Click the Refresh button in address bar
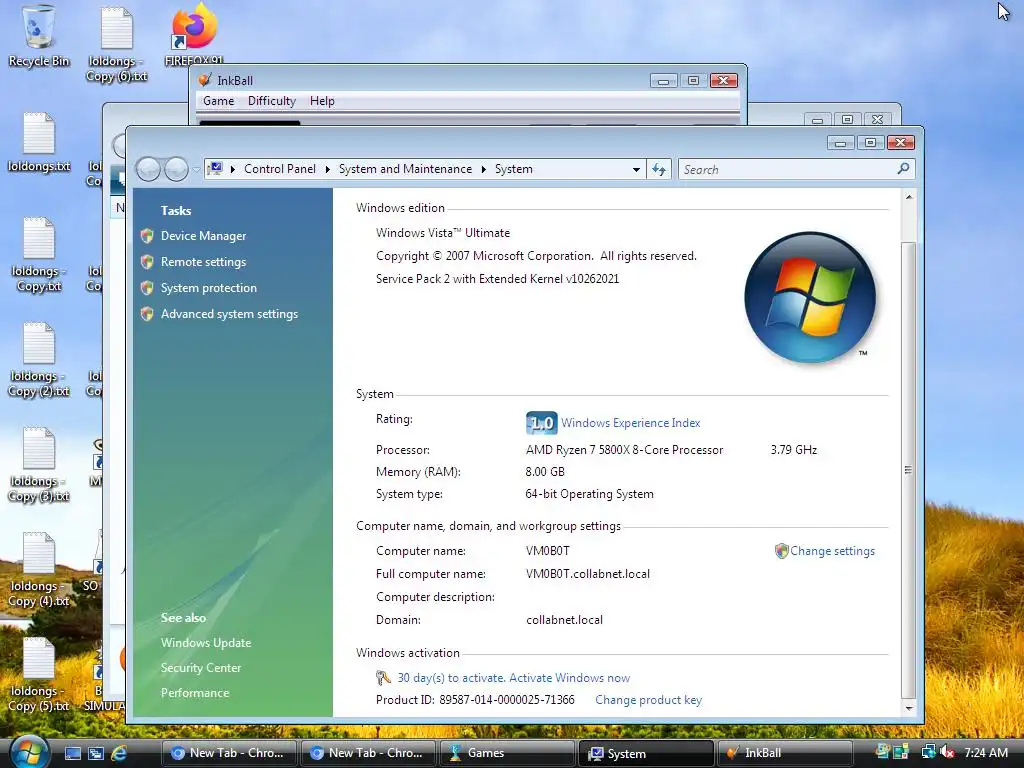 pyautogui.click(x=659, y=170)
